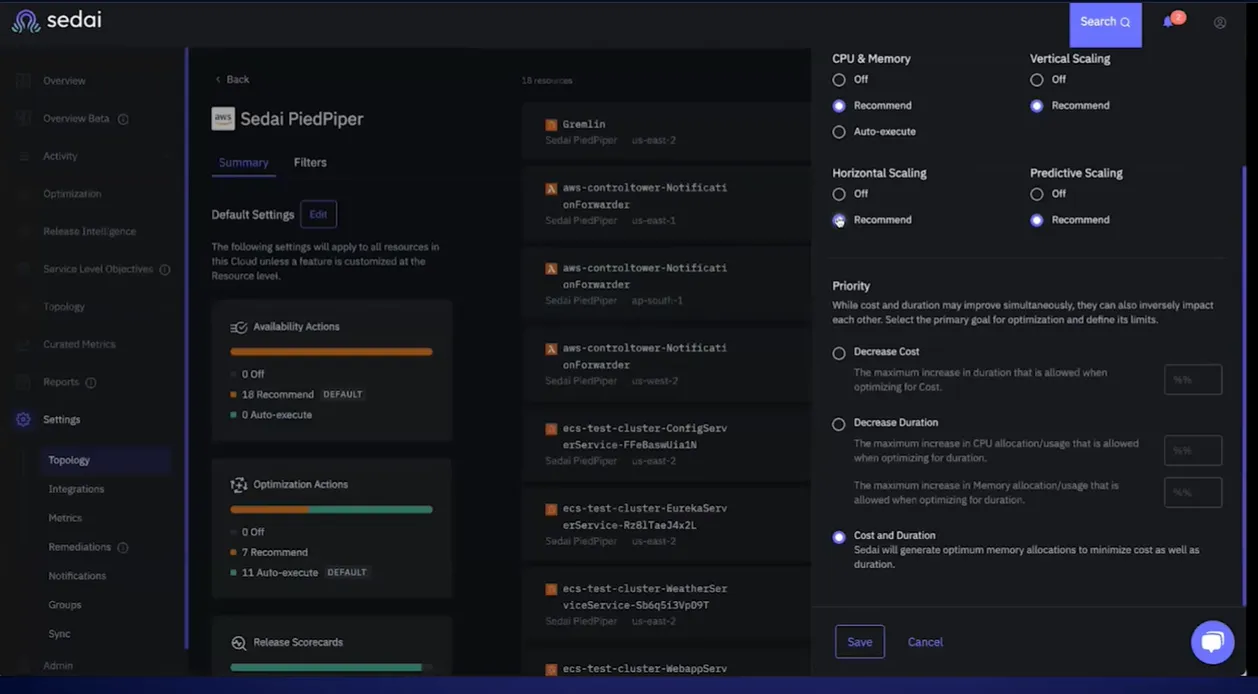1258x694 pixels.
Task: Switch to the Filters tab
Action: point(310,163)
